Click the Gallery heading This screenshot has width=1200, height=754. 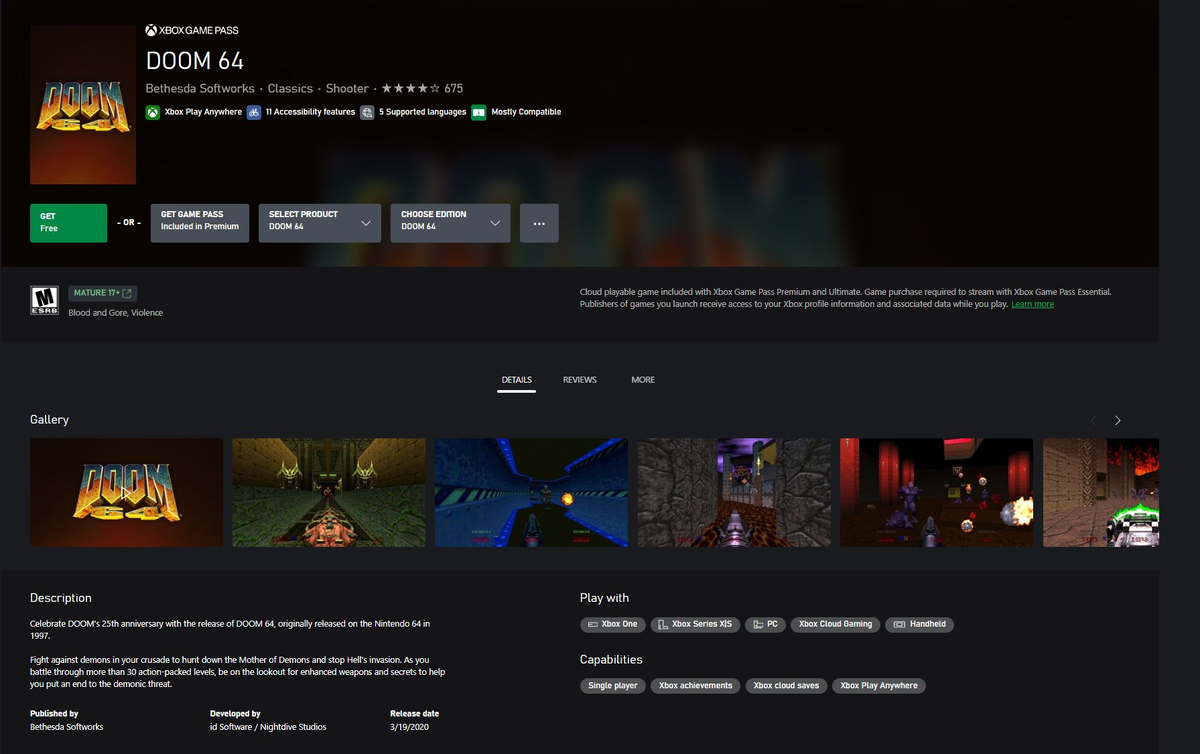(49, 420)
